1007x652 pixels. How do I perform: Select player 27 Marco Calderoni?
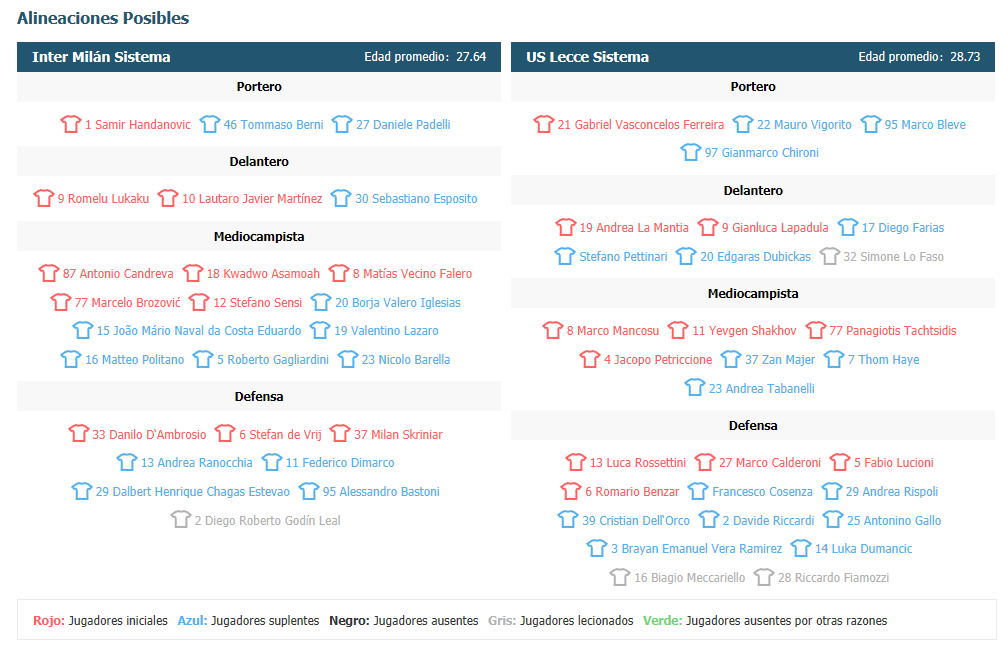770,463
